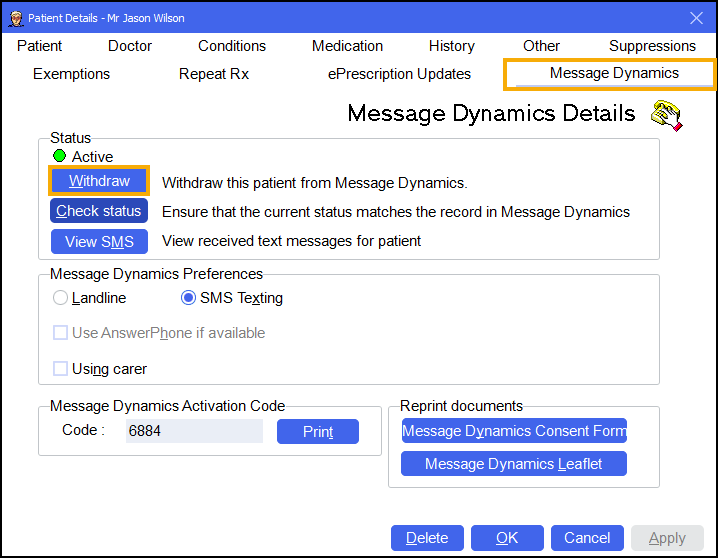The image size is (718, 558).
Task: Open the ePrescription Updates tab
Action: click(399, 74)
